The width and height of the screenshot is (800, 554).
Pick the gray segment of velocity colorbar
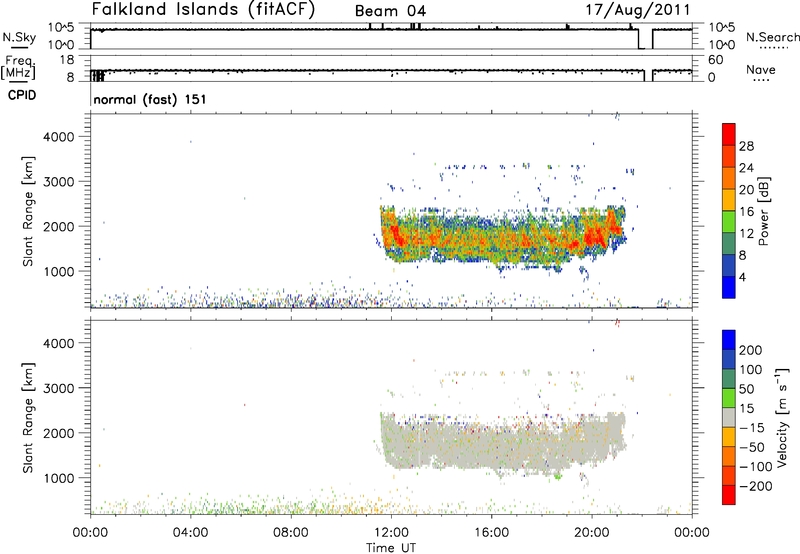[x=729, y=417]
